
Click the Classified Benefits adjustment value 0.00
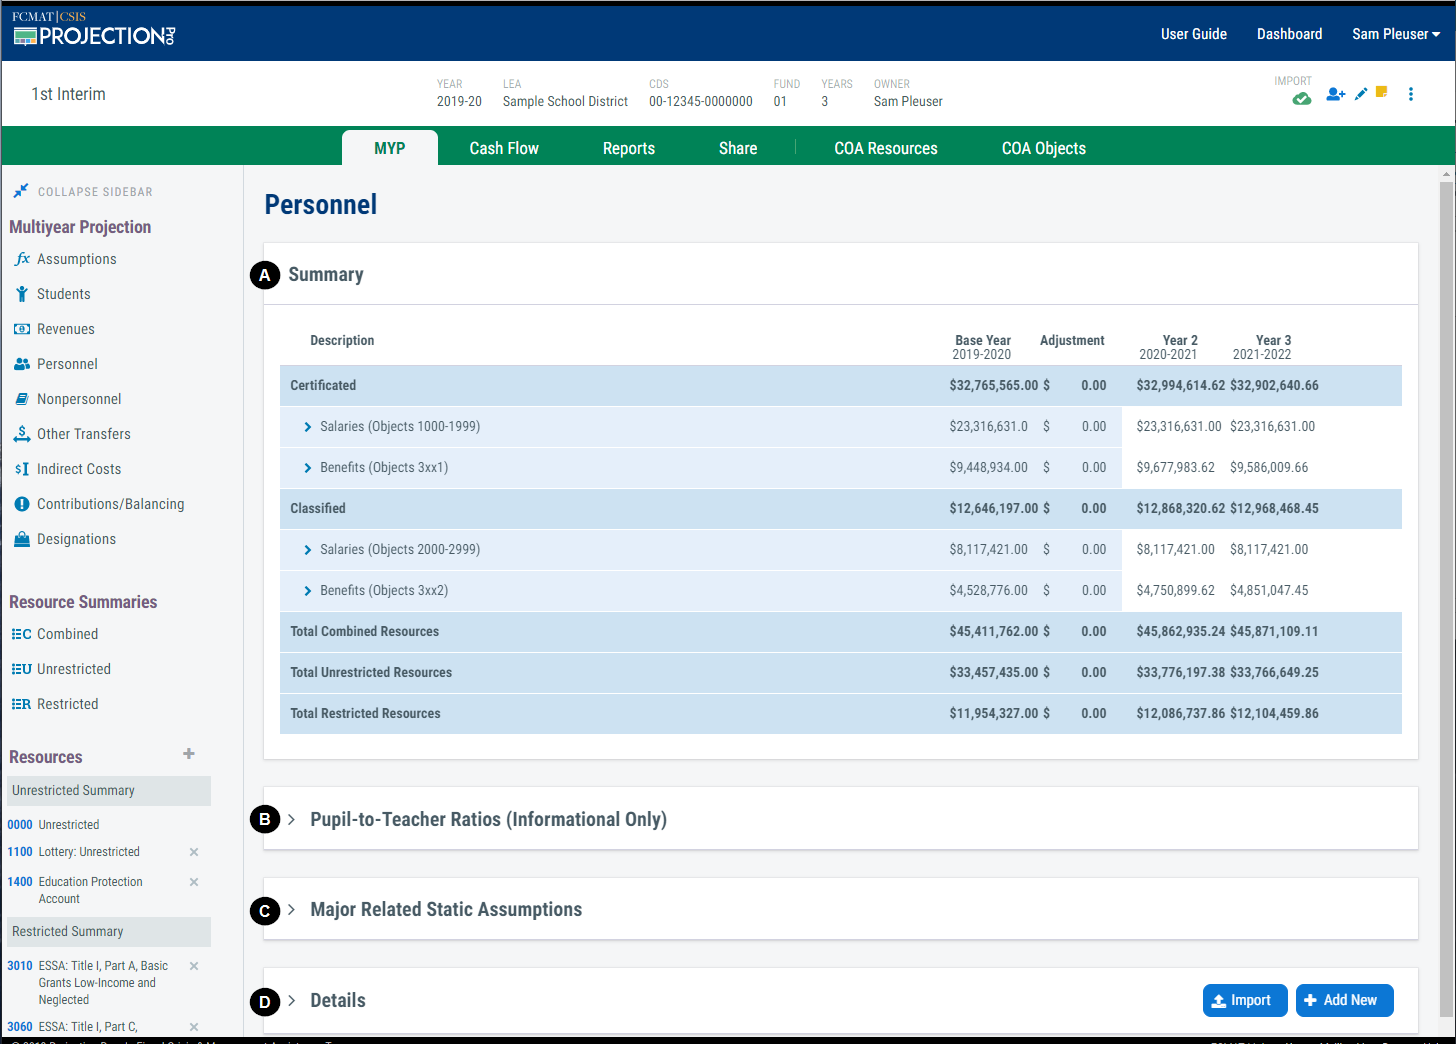tap(1094, 591)
